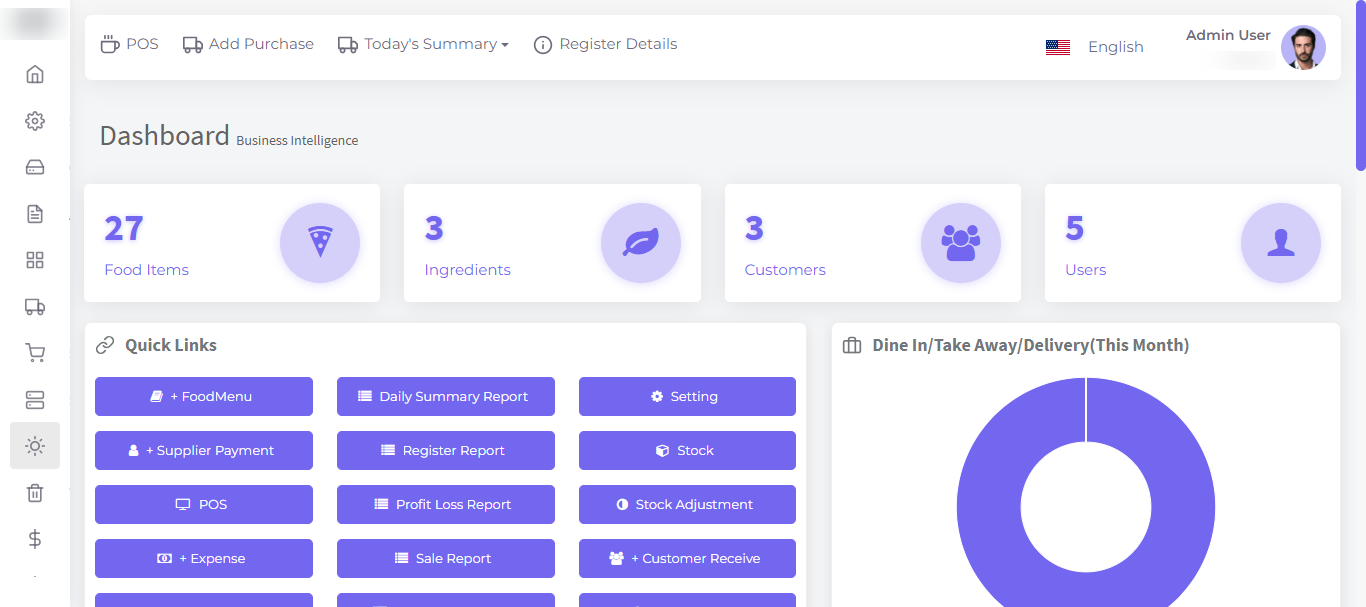Open the shopping cart sidebar icon
The image size is (1366, 607).
pos(35,353)
